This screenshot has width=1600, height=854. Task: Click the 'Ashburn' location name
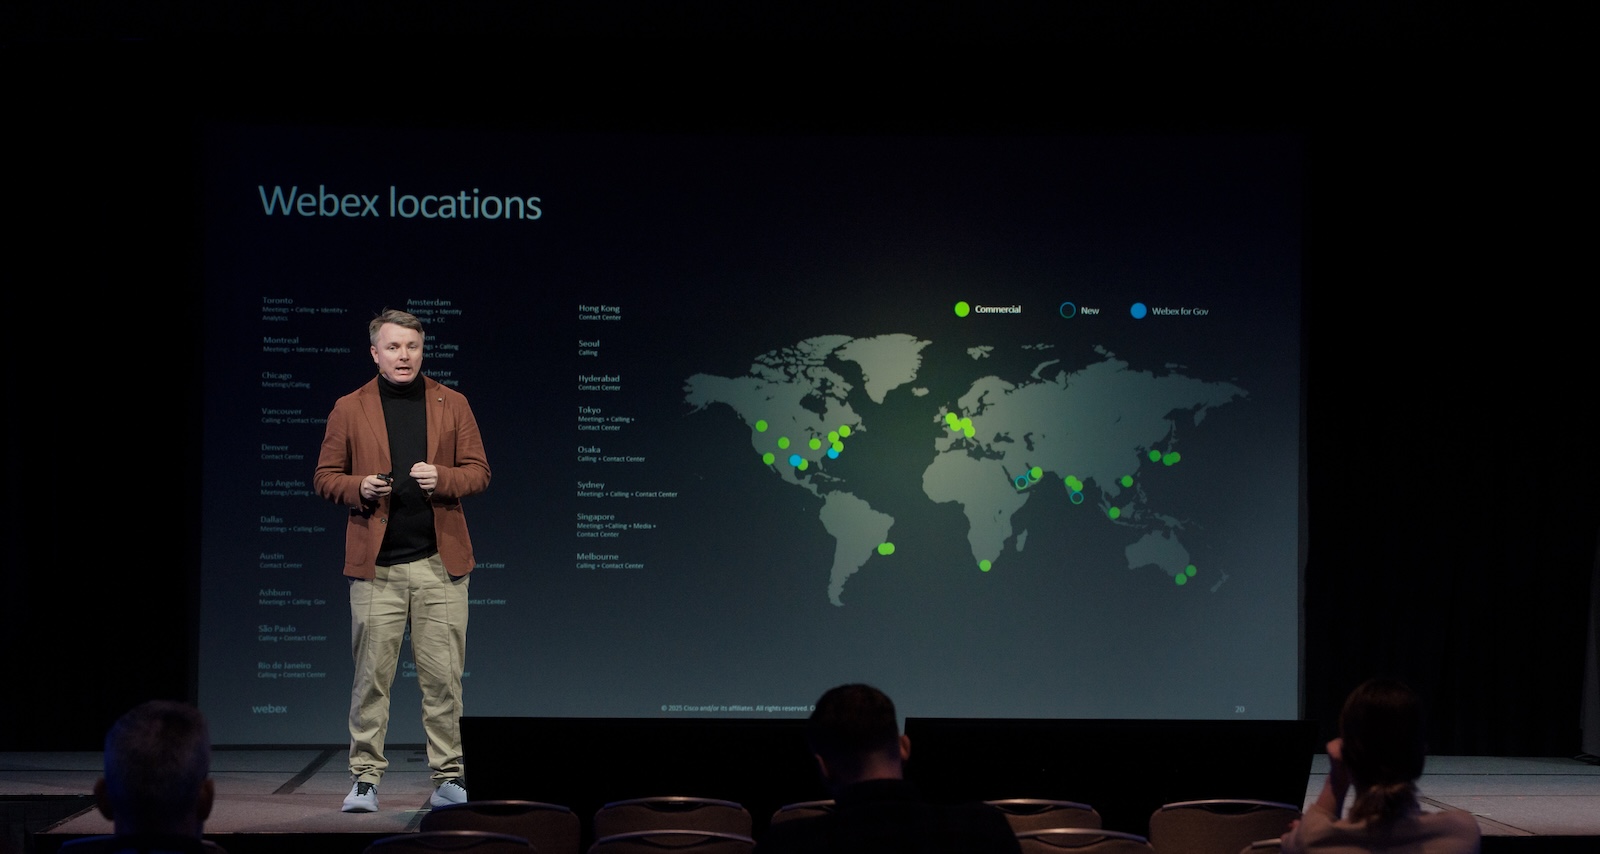pos(275,592)
